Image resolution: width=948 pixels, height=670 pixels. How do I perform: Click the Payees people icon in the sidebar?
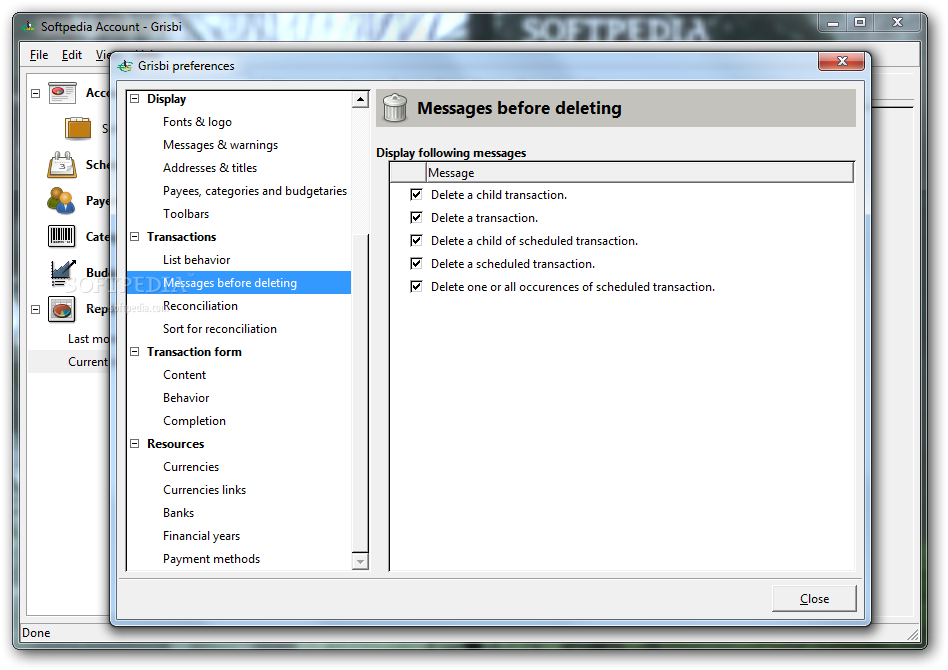61,201
